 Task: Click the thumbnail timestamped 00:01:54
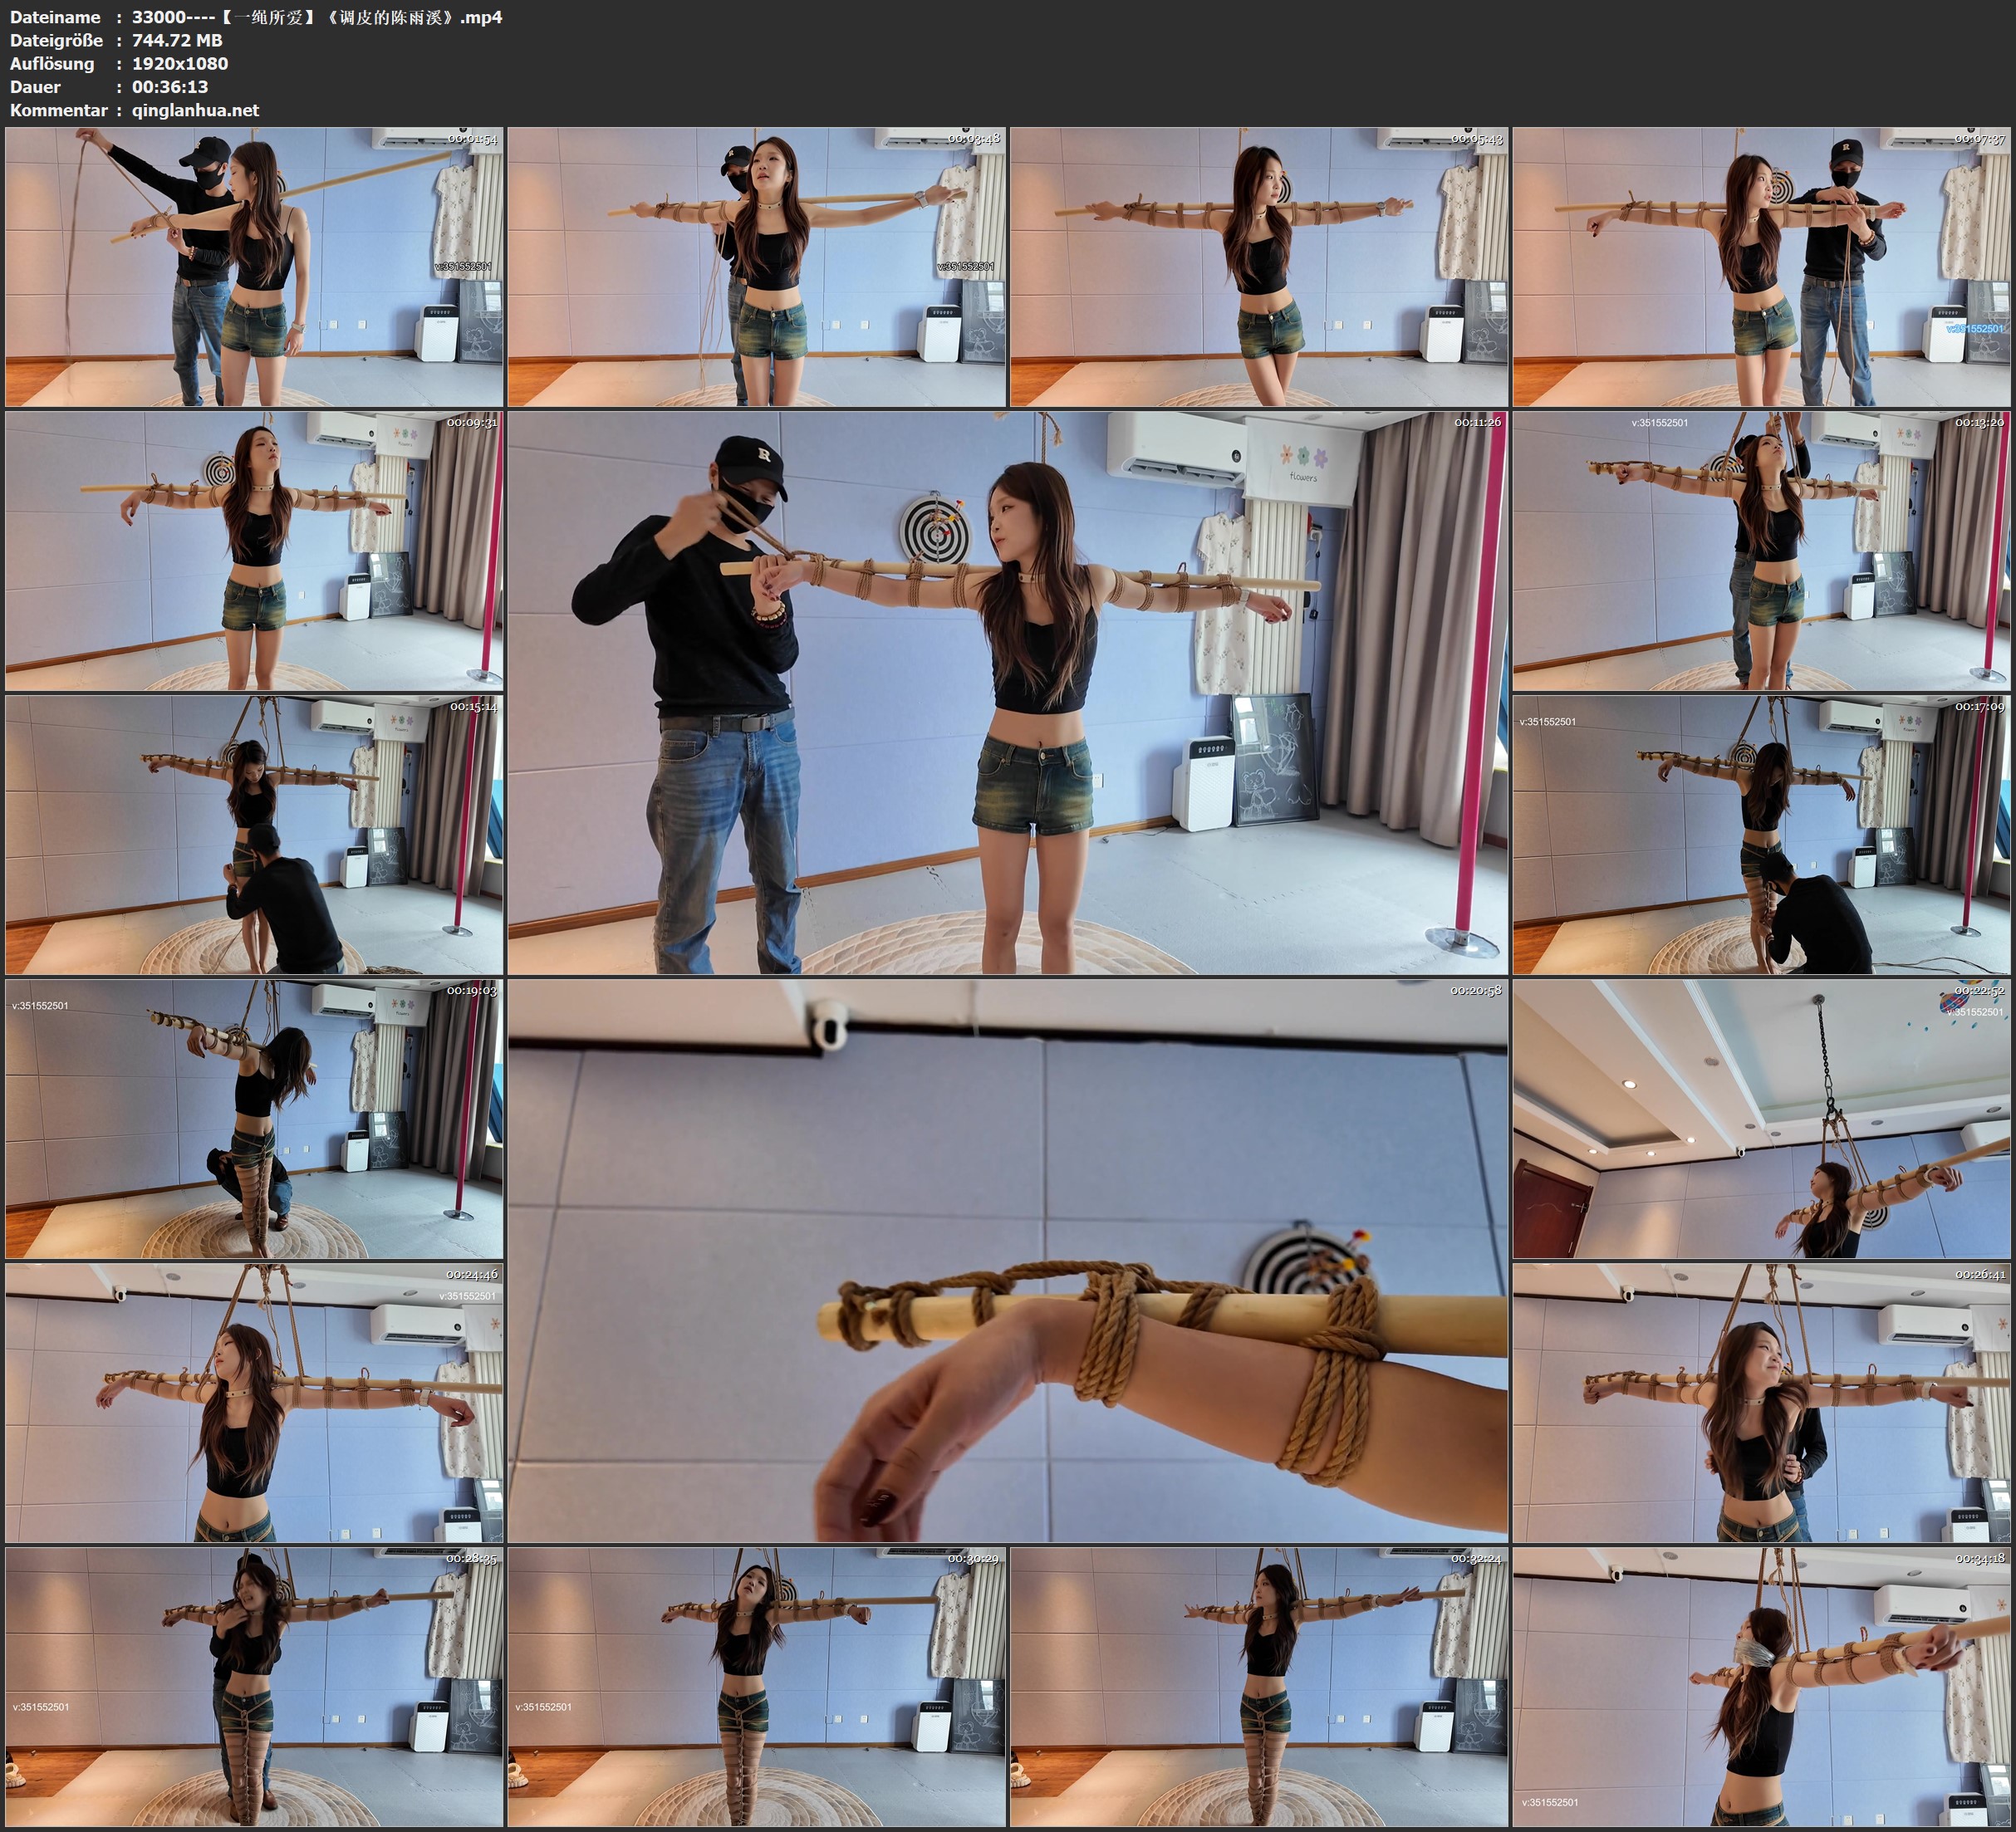click(254, 267)
